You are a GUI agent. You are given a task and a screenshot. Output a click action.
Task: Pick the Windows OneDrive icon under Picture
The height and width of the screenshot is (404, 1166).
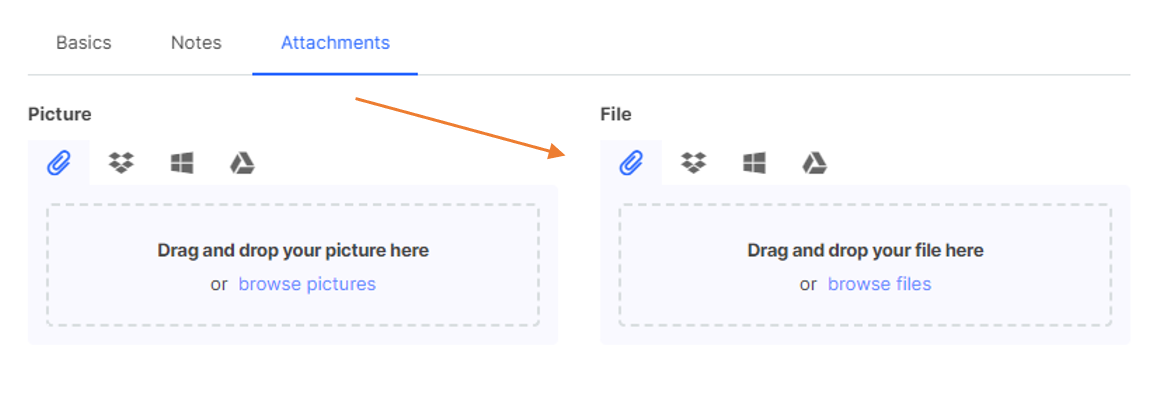click(182, 162)
